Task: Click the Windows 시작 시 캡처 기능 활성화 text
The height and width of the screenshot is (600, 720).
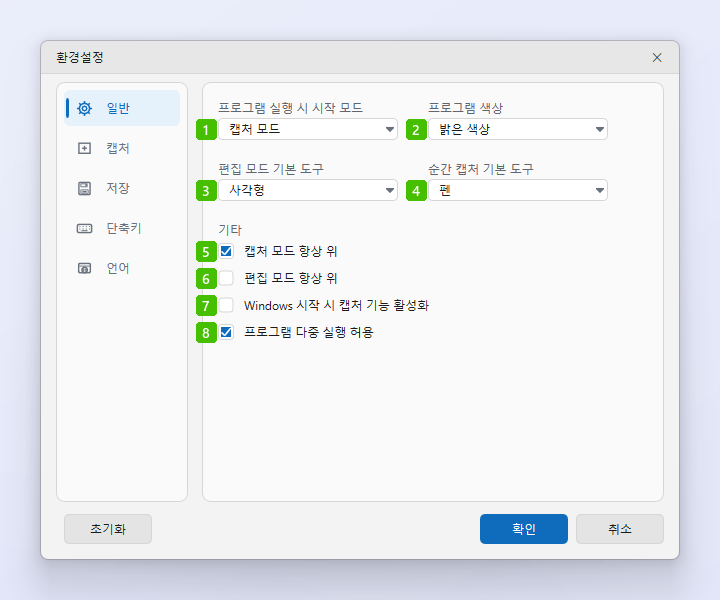Action: pyautogui.click(x=336, y=305)
